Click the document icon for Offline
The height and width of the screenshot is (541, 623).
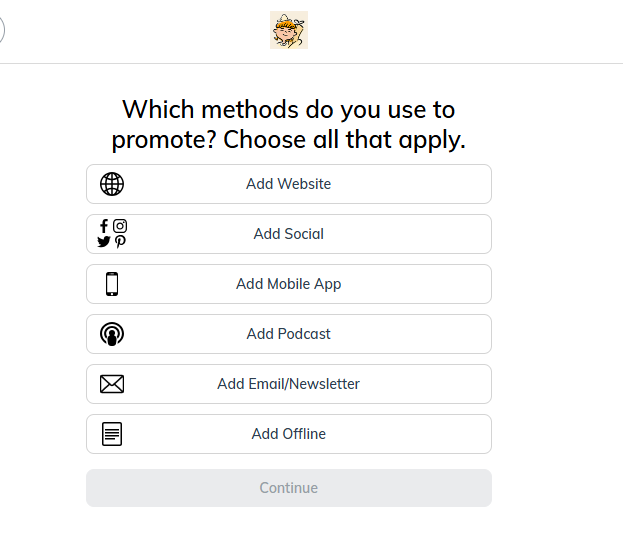112,434
